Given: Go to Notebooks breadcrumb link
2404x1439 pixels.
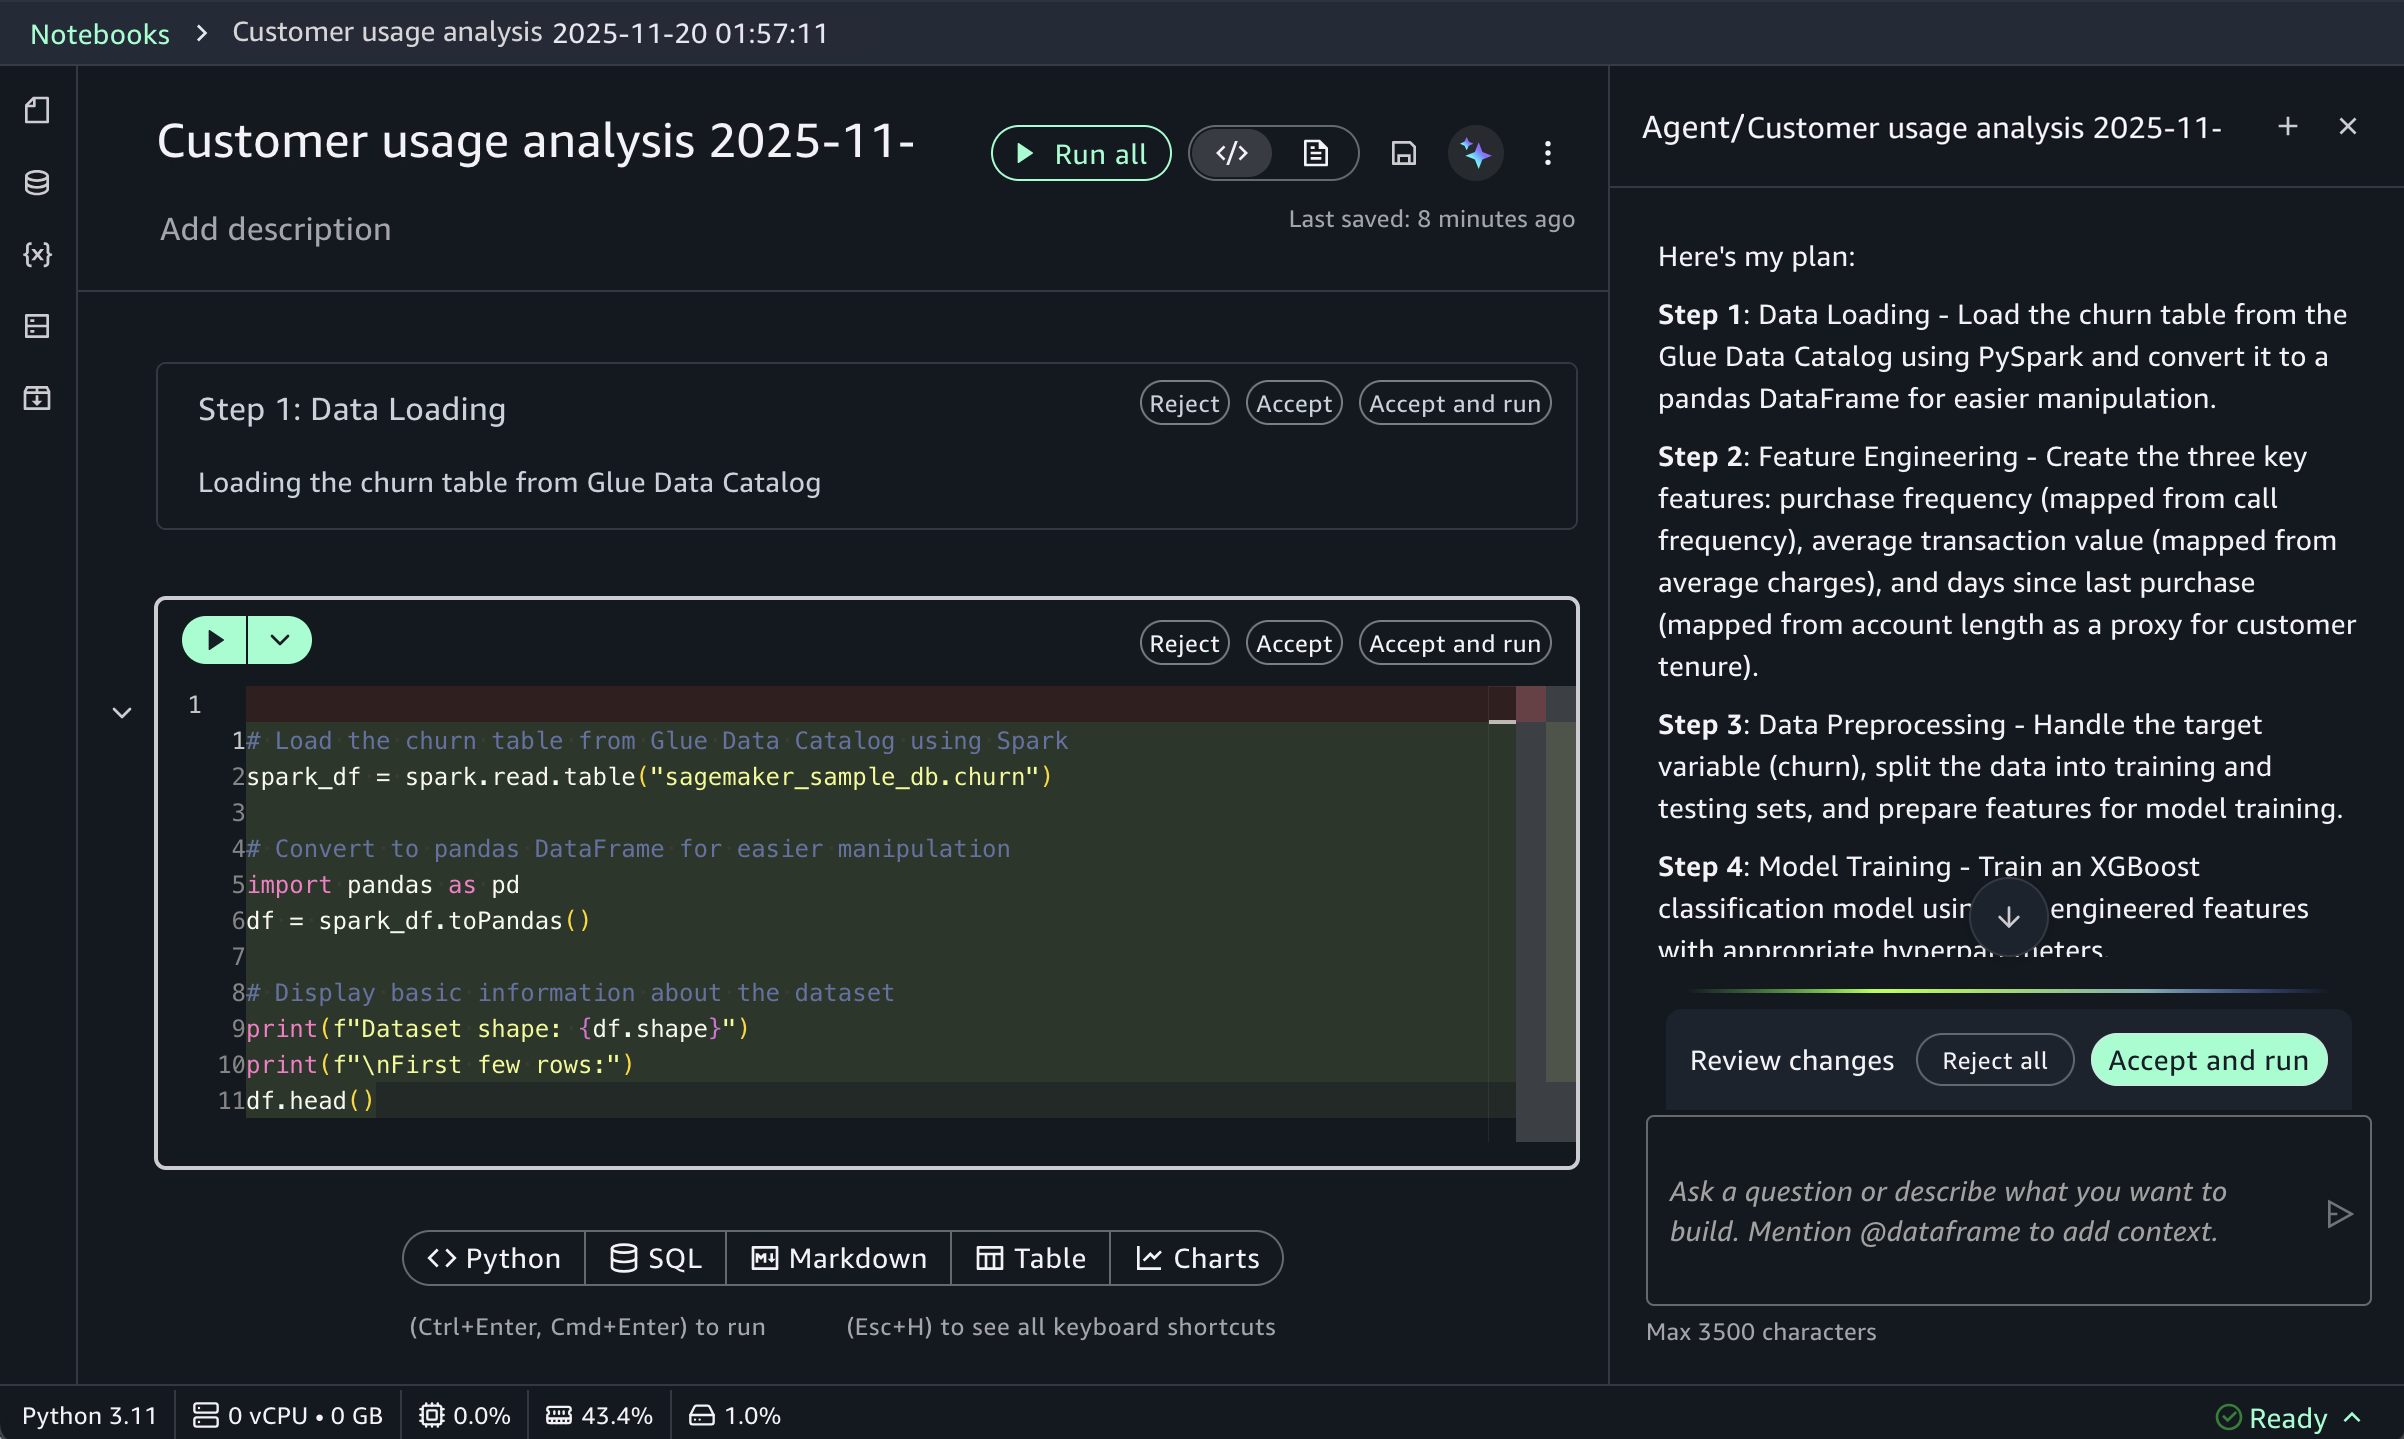Looking at the screenshot, I should click(x=100, y=33).
